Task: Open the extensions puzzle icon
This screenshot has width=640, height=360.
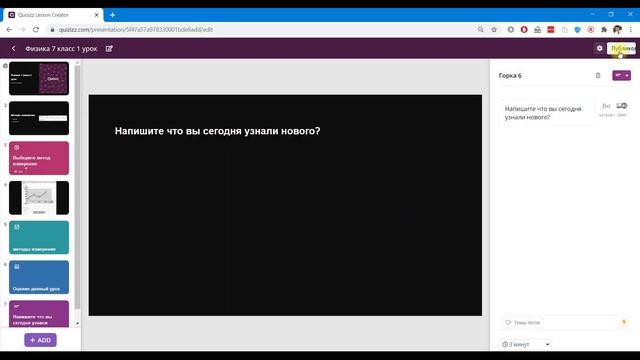Action: click(604, 29)
